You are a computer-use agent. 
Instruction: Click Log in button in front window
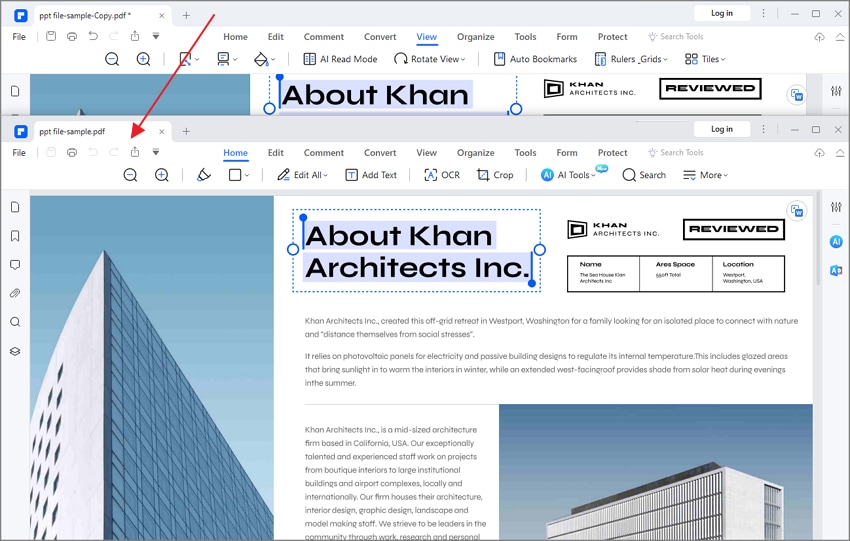coord(722,129)
